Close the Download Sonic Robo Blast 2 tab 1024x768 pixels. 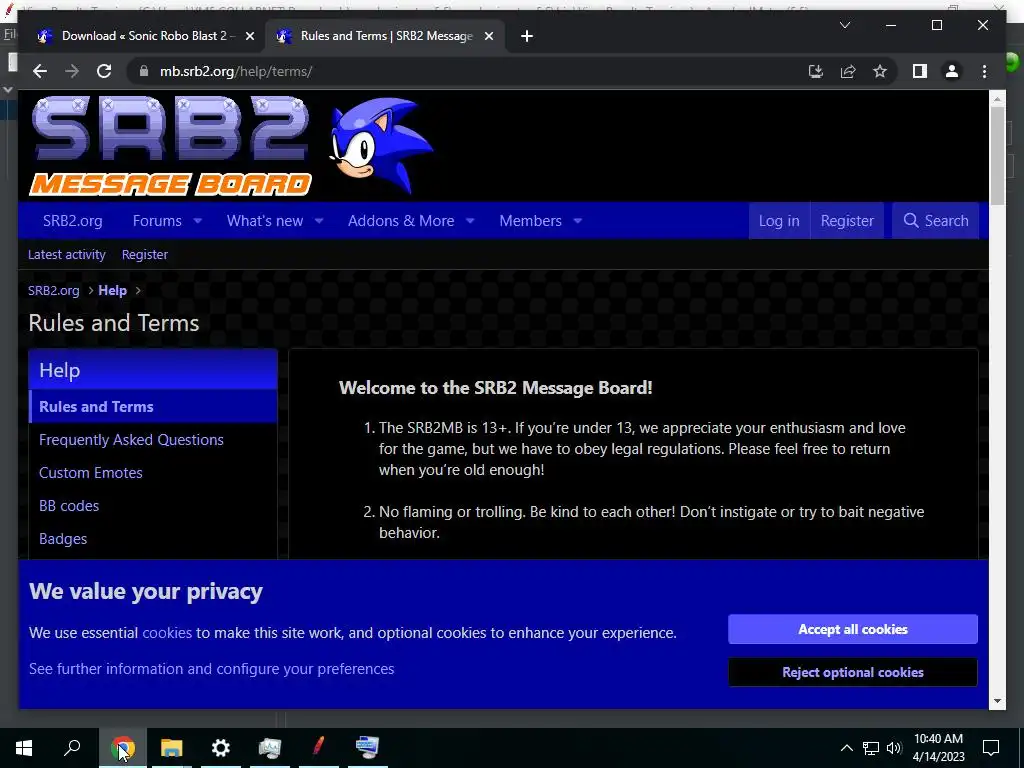(249, 36)
